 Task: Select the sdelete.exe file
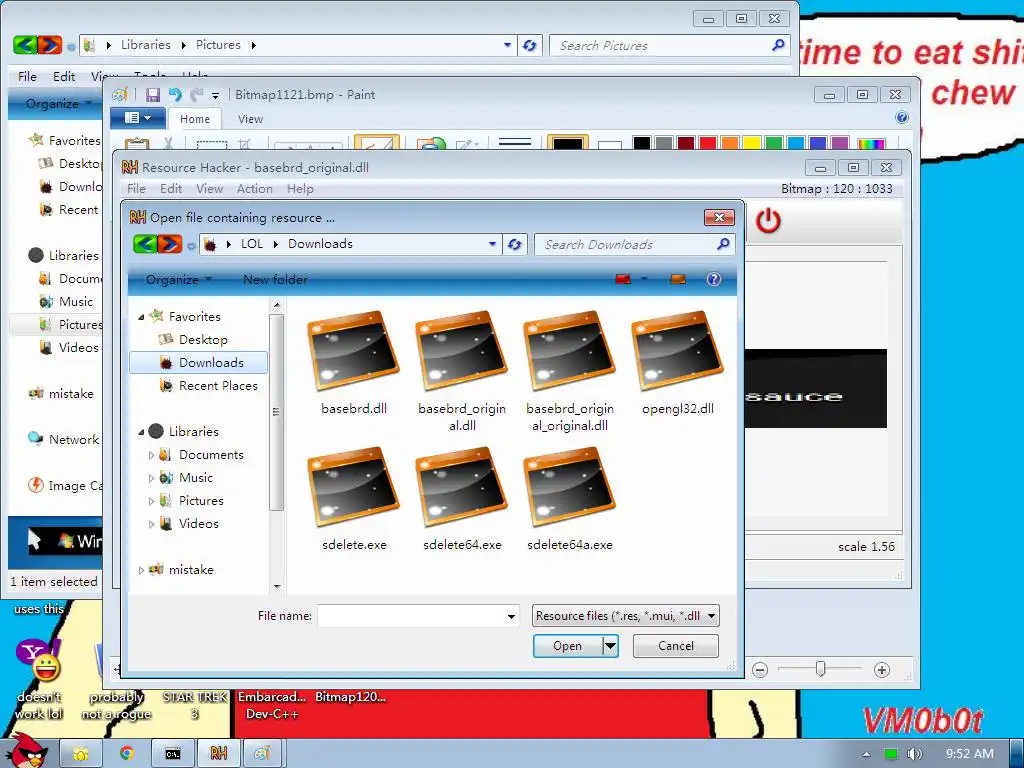click(353, 498)
